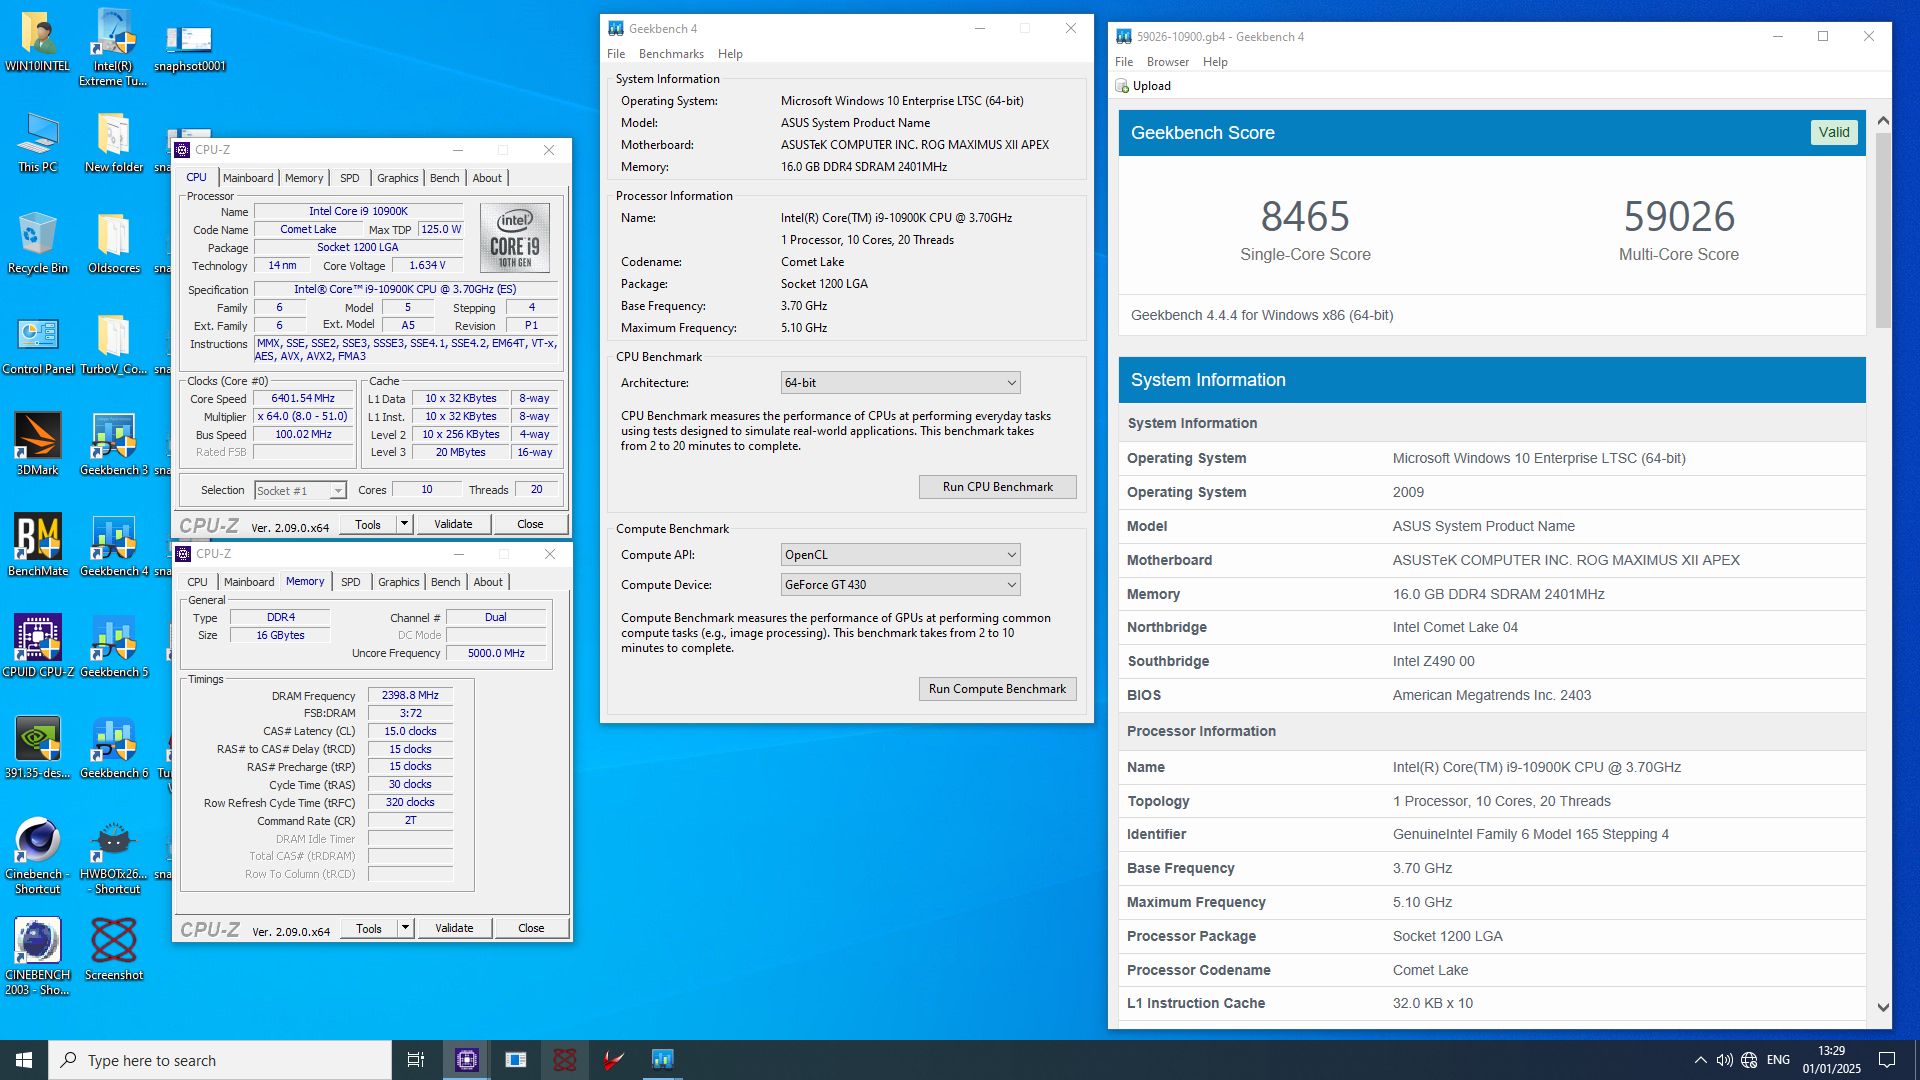Open the Architecture 64-bit dropdown
This screenshot has height=1080, width=1920.
[900, 383]
